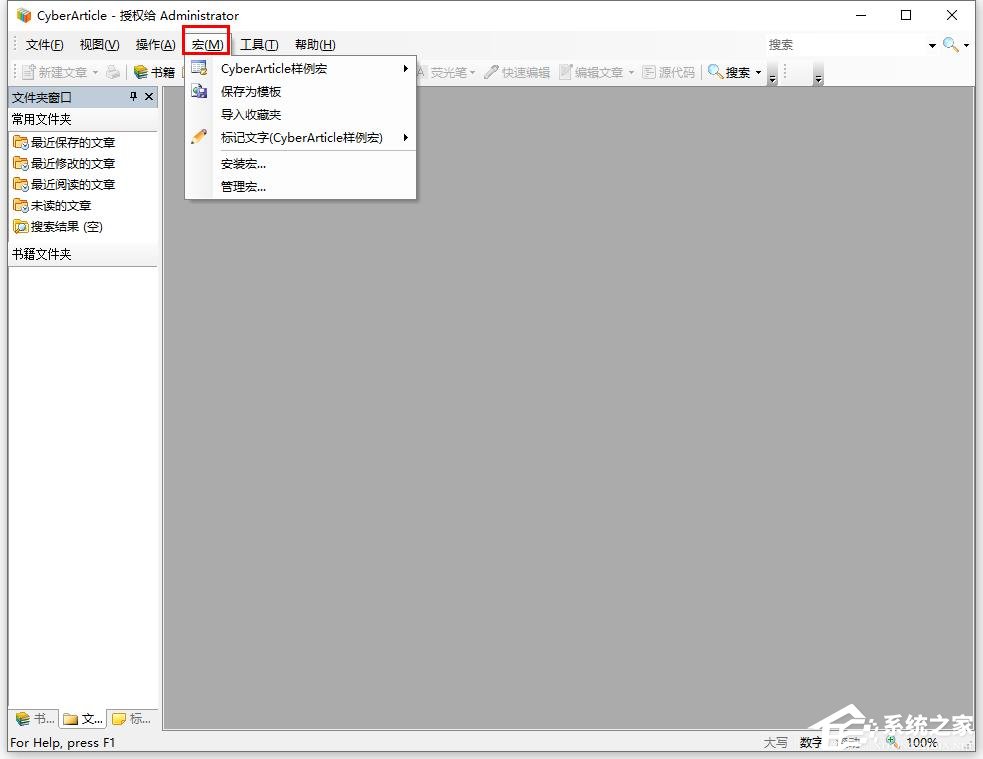Click the folder icon of 最近阅读的文章

(21, 184)
